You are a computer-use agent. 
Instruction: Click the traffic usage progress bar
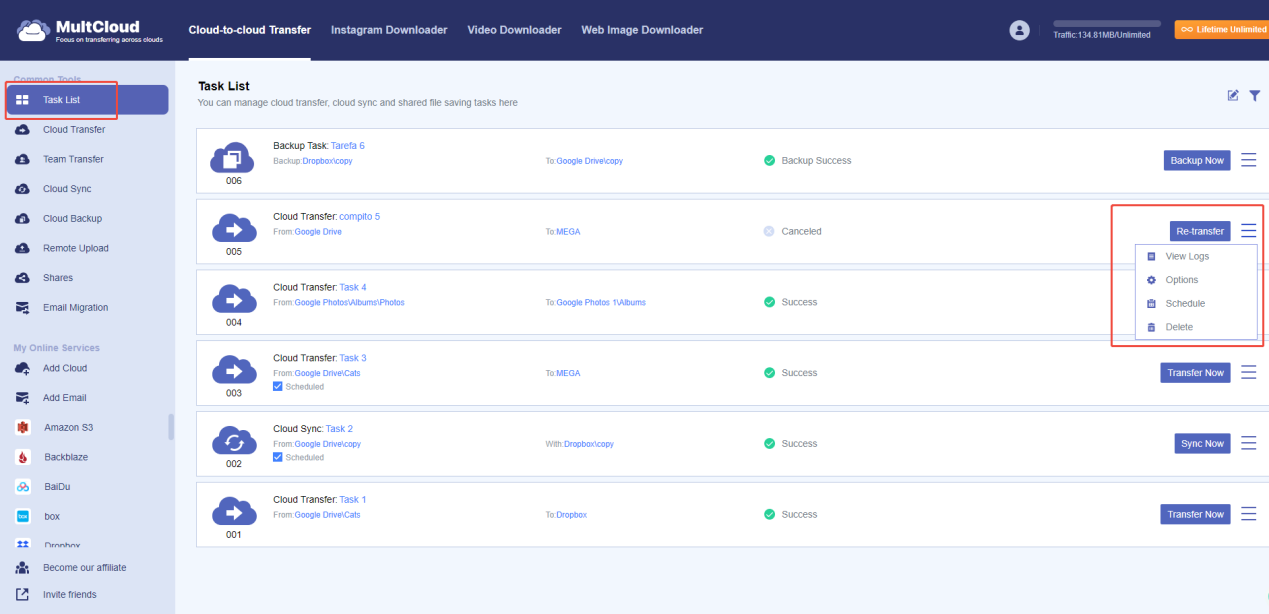click(x=1107, y=23)
